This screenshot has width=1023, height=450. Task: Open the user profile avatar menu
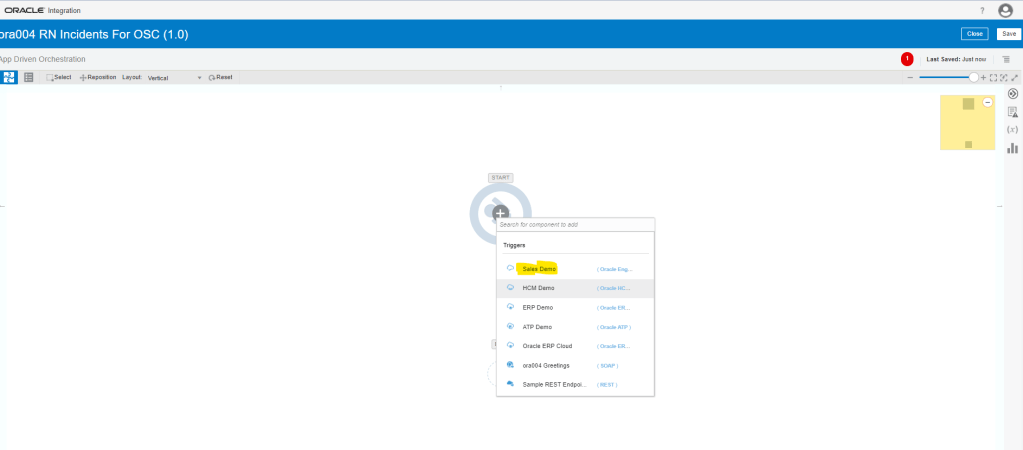(x=1005, y=10)
